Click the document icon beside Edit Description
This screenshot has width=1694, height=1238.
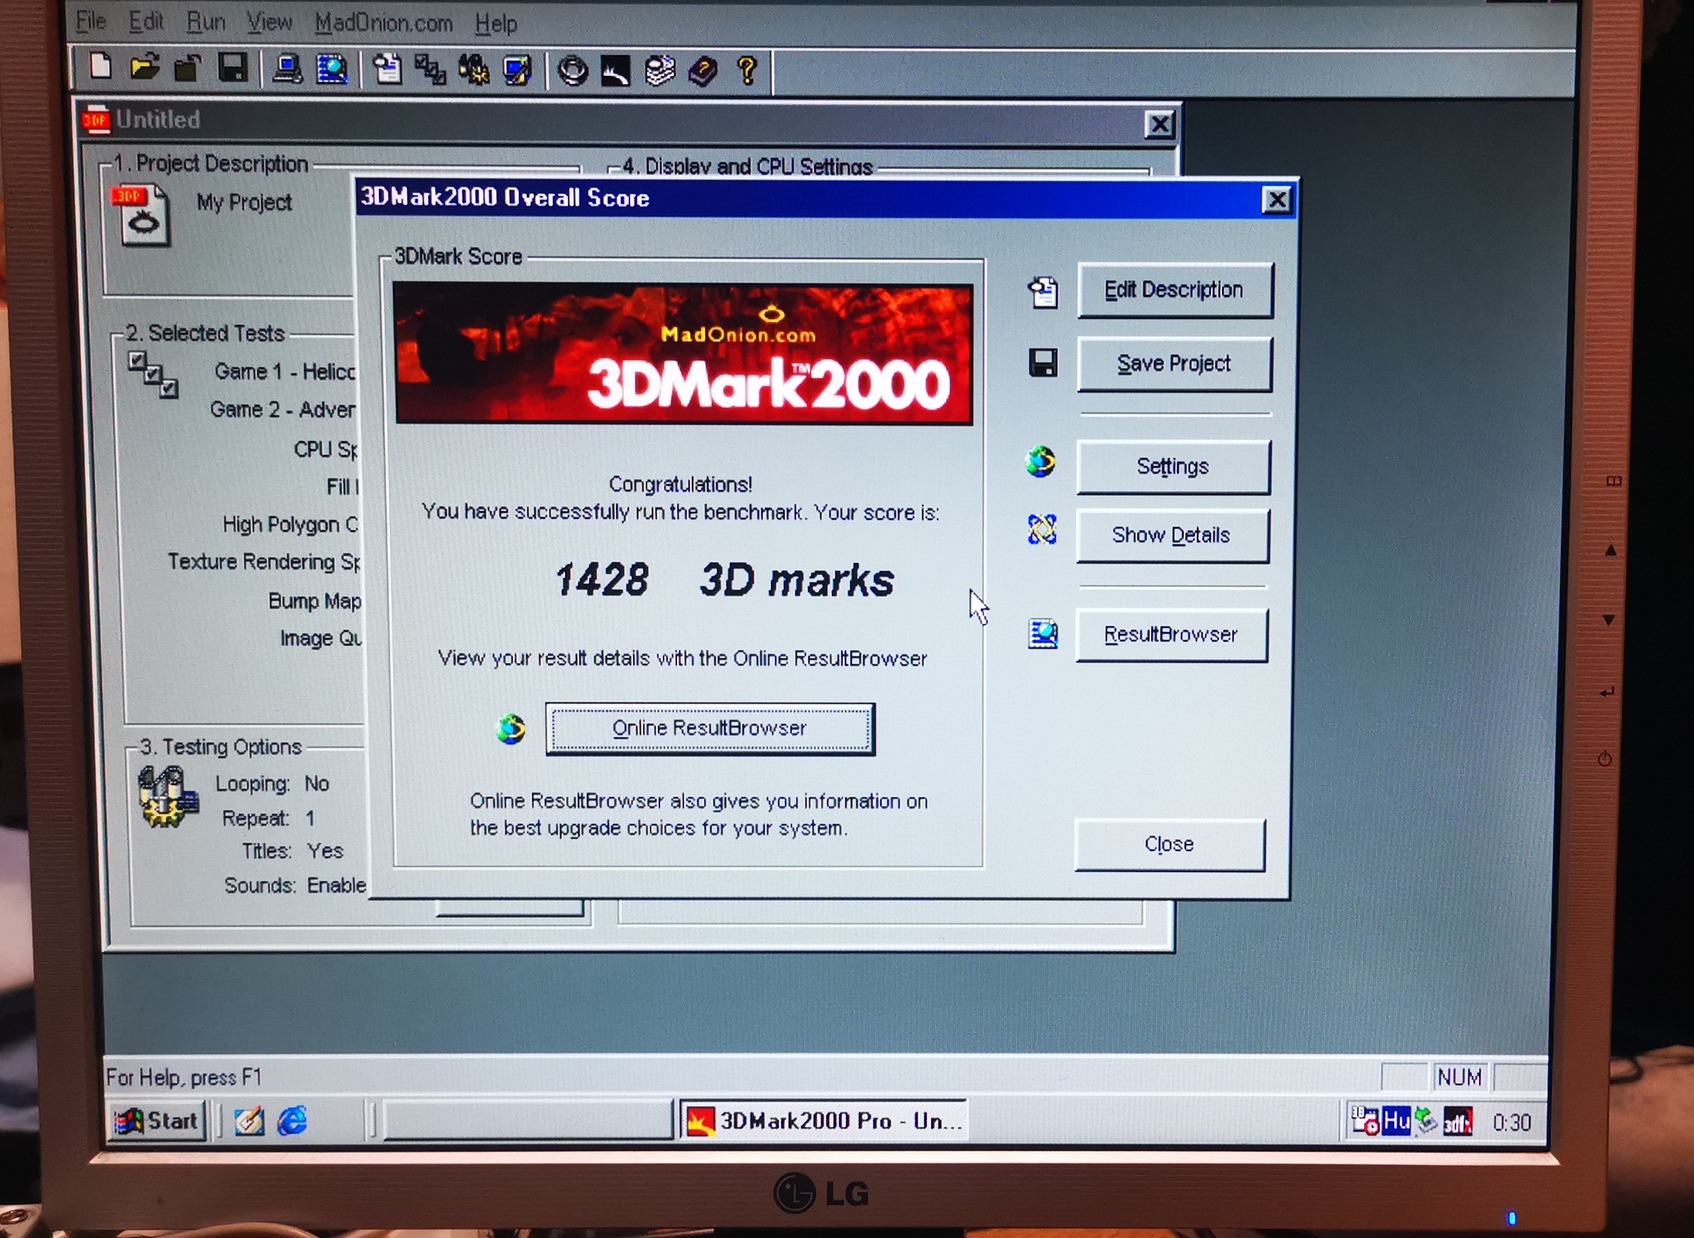1043,292
